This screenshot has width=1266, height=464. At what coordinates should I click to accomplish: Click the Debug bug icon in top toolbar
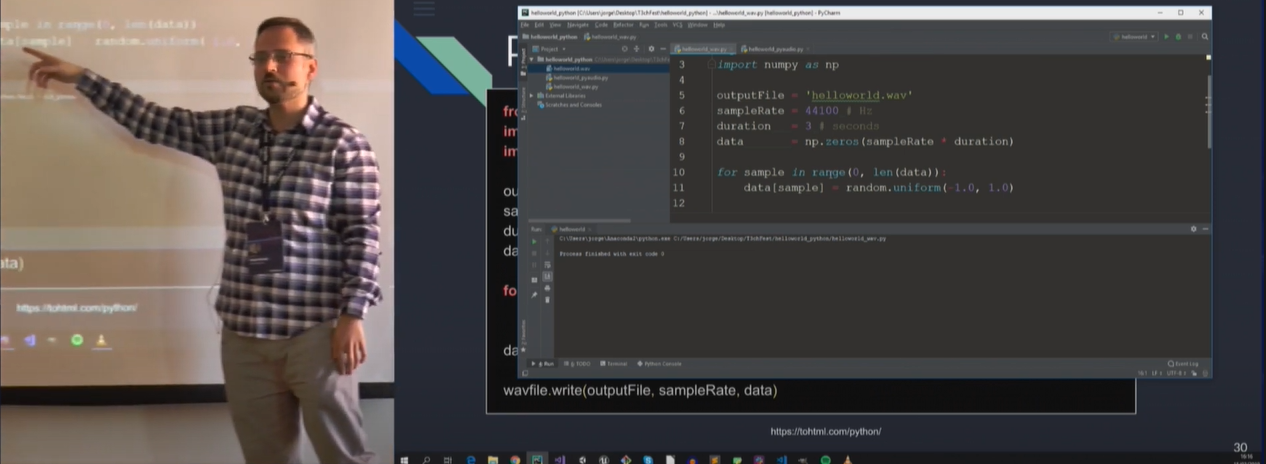pyautogui.click(x=1178, y=36)
